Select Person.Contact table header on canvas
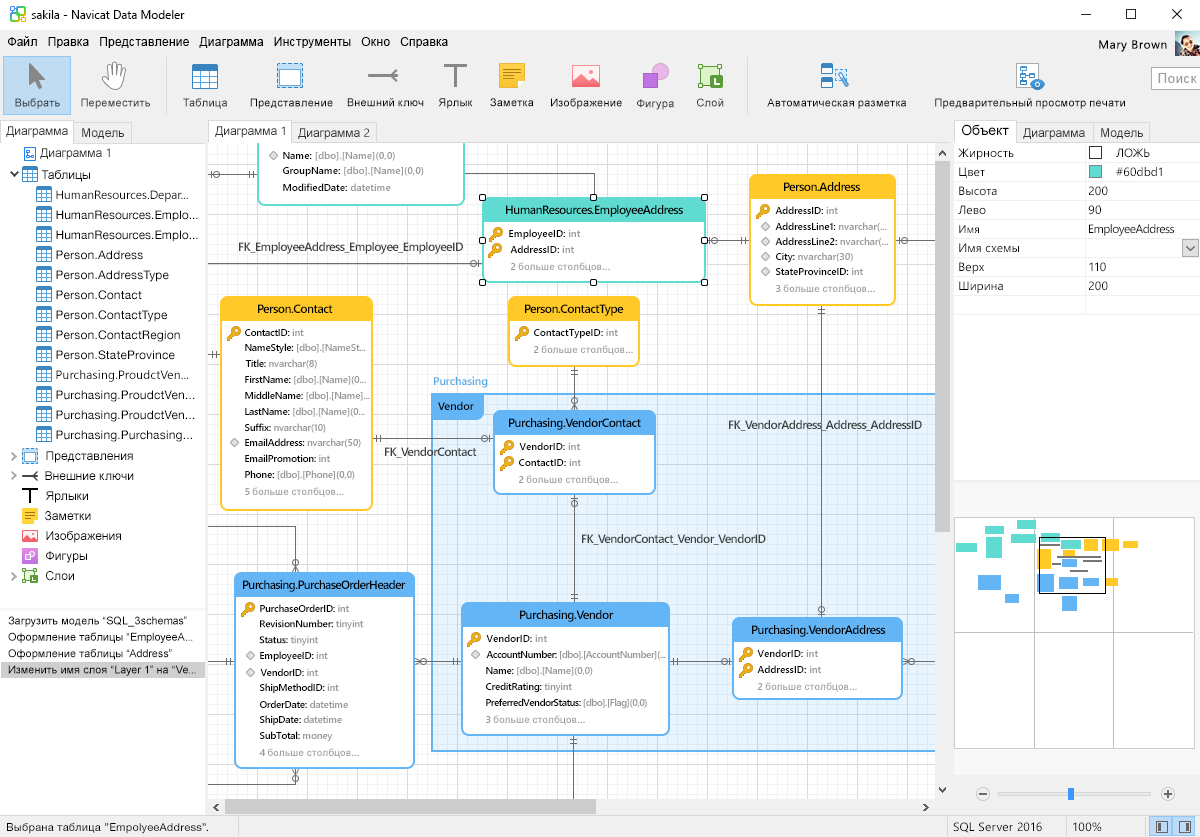The height and width of the screenshot is (837, 1200). [295, 309]
